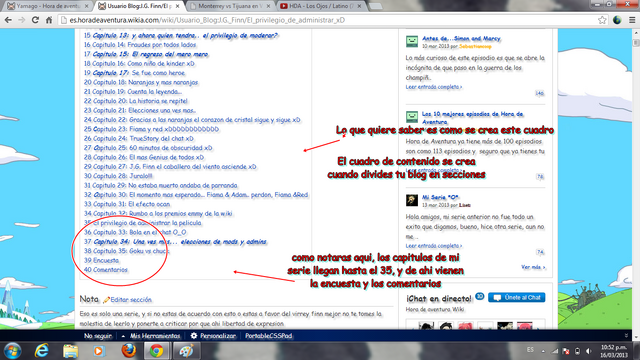The image size is (640, 360).
Task: Open Capitulo 15: El regreso del mero mero
Action: [x=146, y=54]
